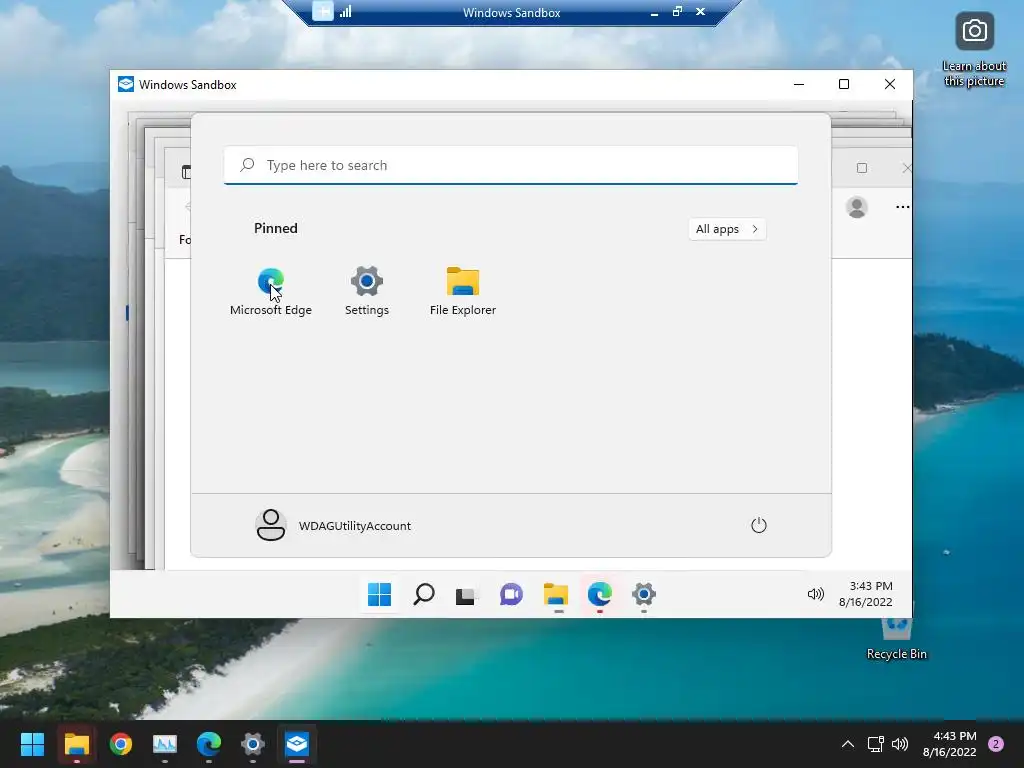Click the Learn about this picture icon
This screenshot has height=768, width=1024.
coord(974,50)
